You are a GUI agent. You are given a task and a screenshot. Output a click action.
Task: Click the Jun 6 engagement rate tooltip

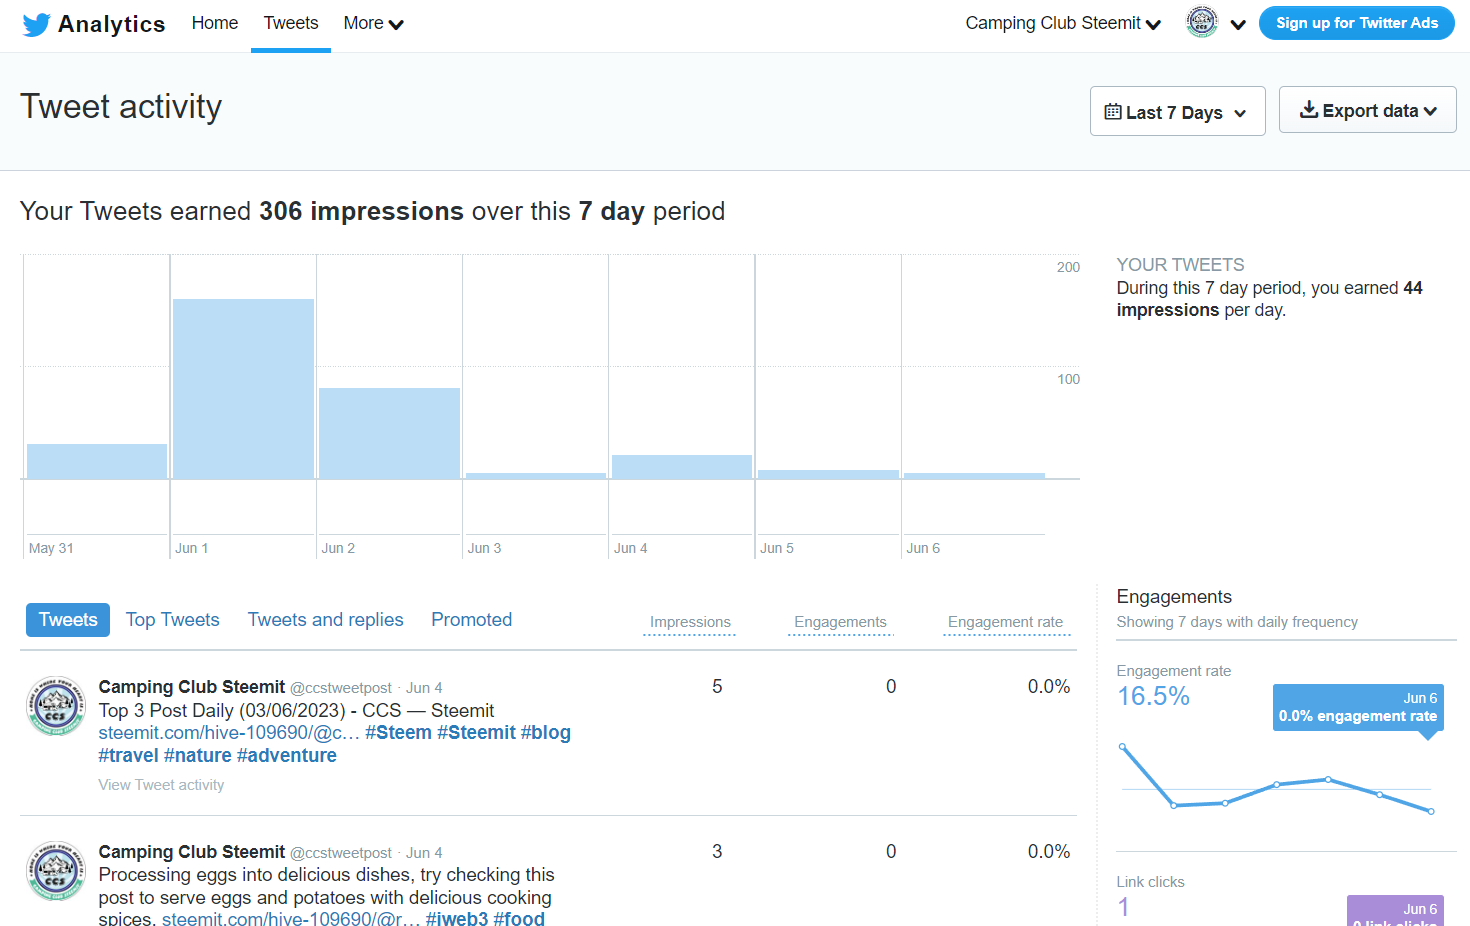click(1357, 708)
